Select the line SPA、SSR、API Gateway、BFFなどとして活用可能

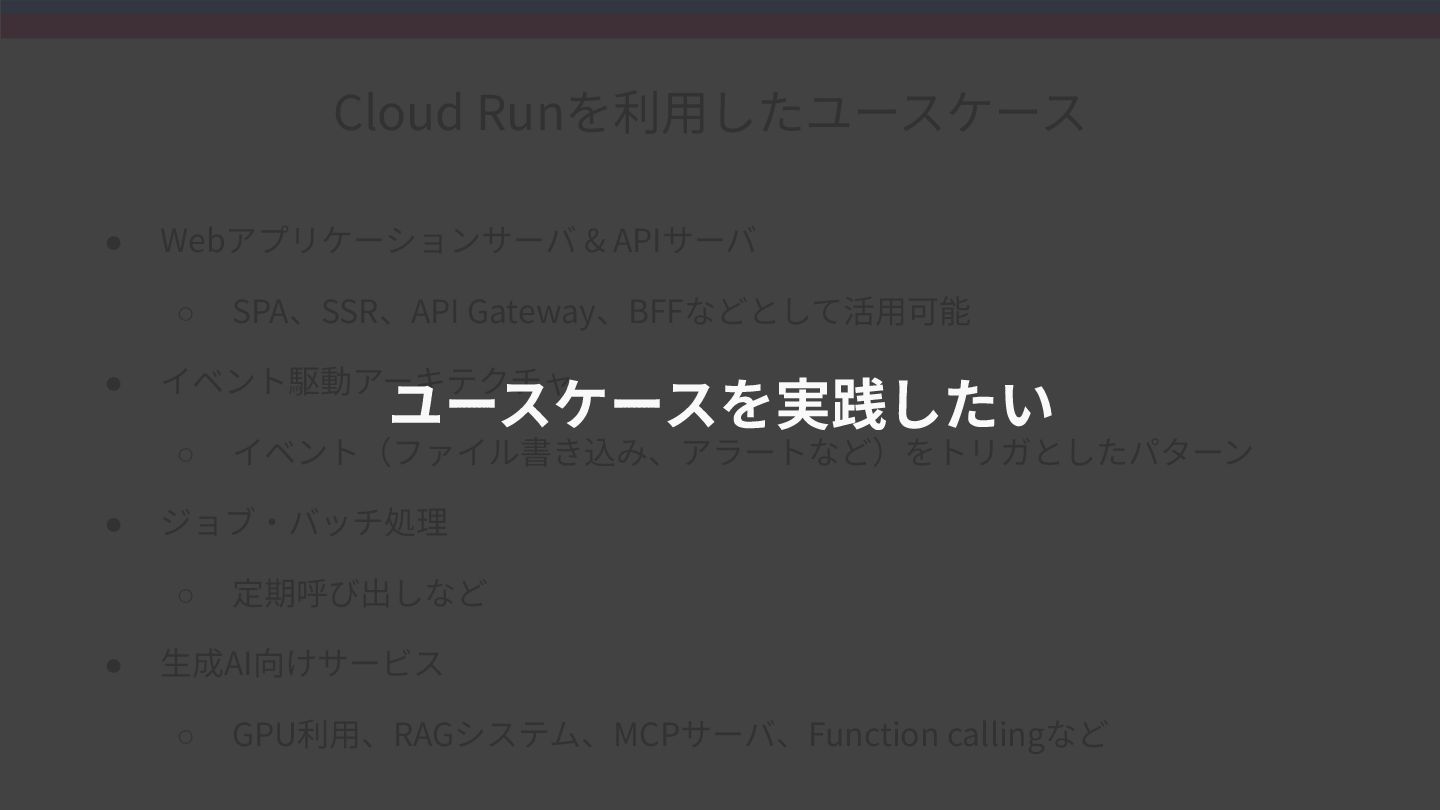[x=601, y=311]
